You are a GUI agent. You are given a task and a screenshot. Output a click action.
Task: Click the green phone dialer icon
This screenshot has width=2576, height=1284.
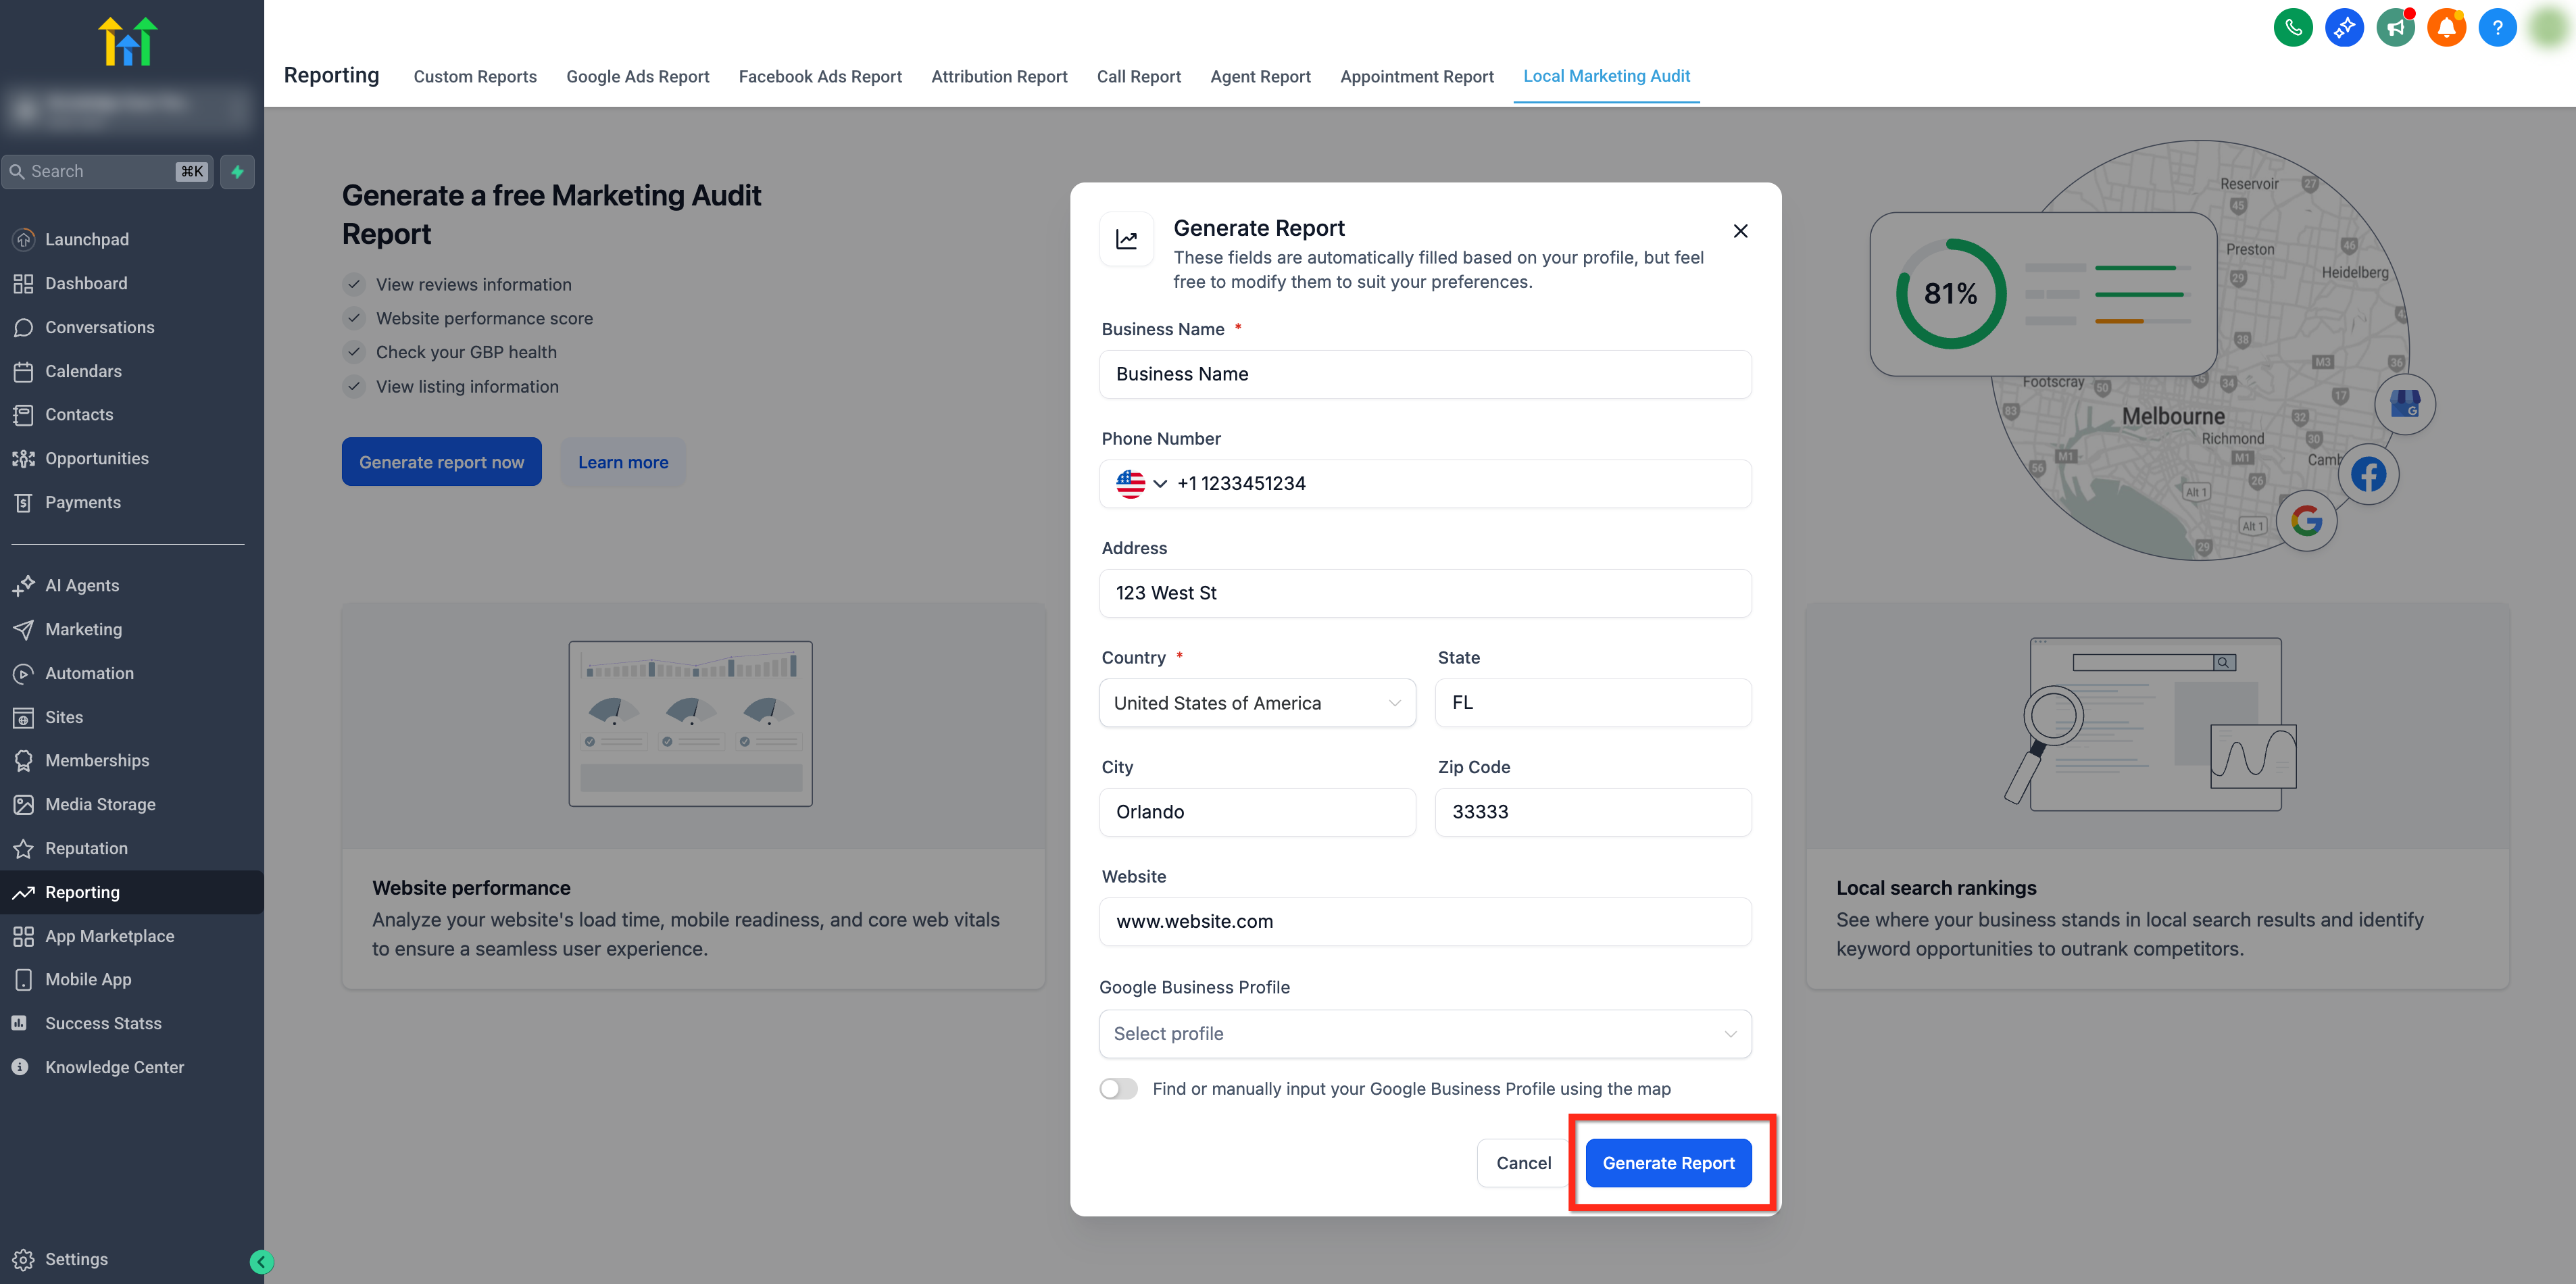click(2292, 27)
